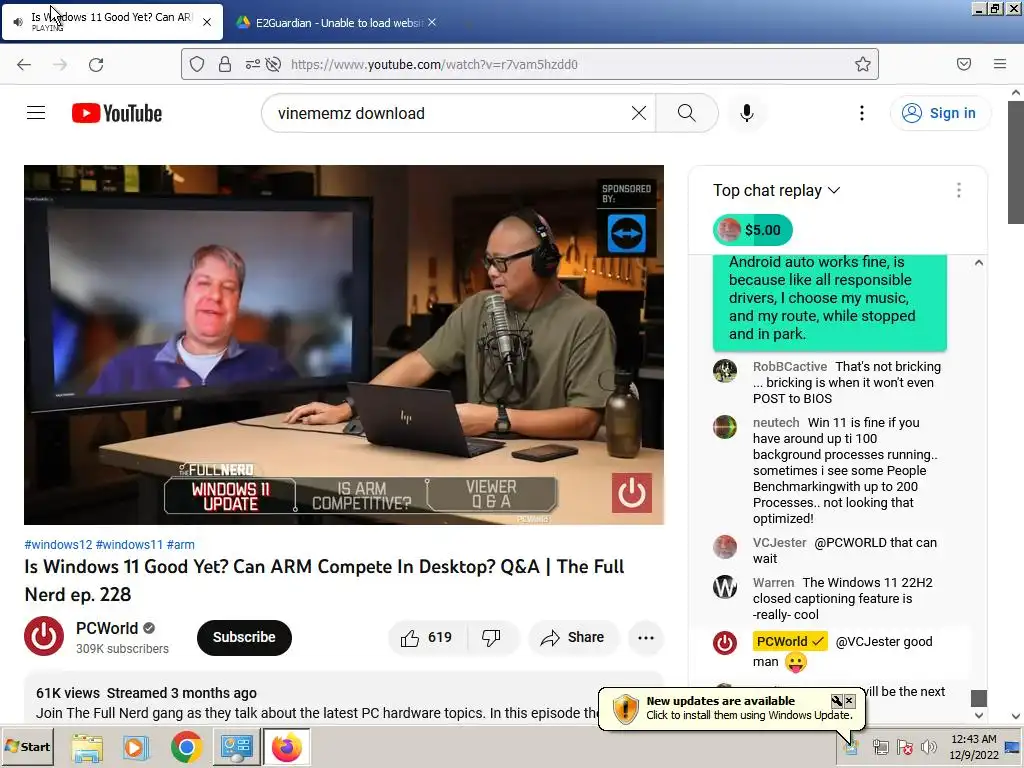Expand the Top chat replay dropdown
This screenshot has height=768, width=1024.
click(x=776, y=190)
